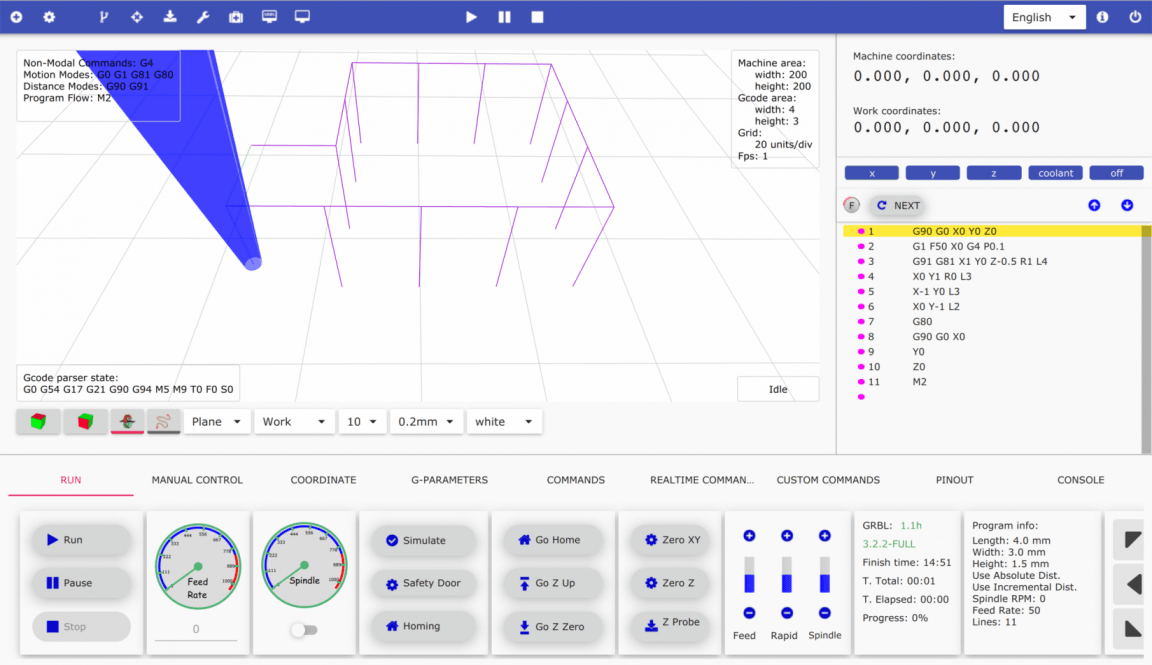Click the wrench tools icon in the toolbar
Image resolution: width=1152 pixels, height=665 pixels.
click(202, 16)
